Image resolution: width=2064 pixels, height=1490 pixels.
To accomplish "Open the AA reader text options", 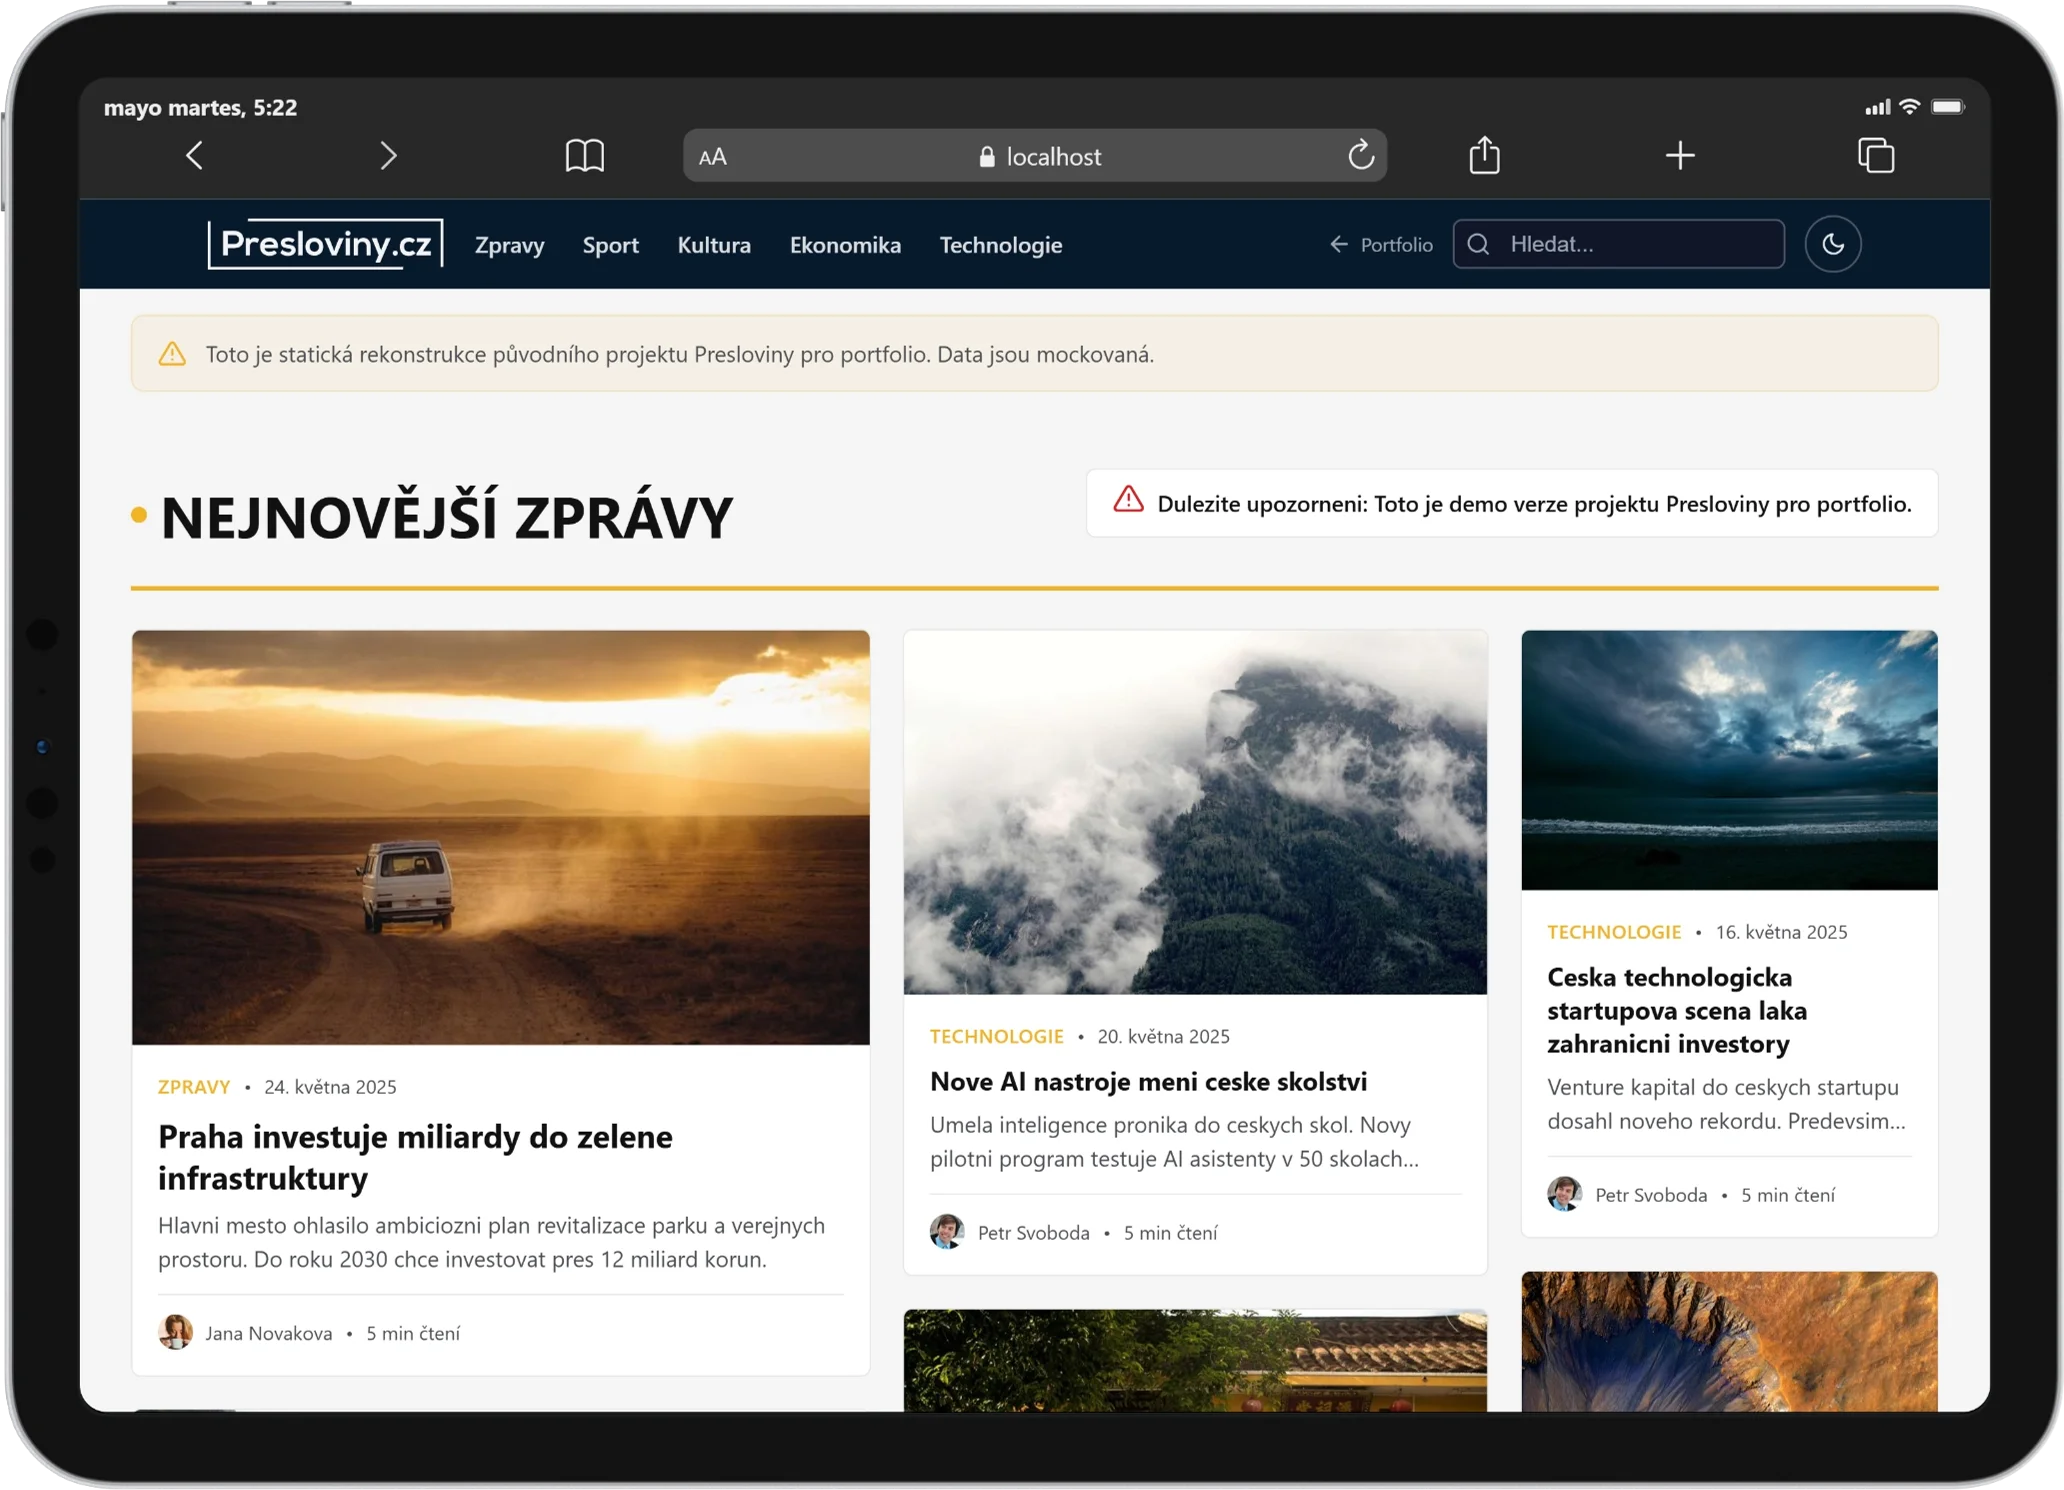I will click(x=713, y=157).
